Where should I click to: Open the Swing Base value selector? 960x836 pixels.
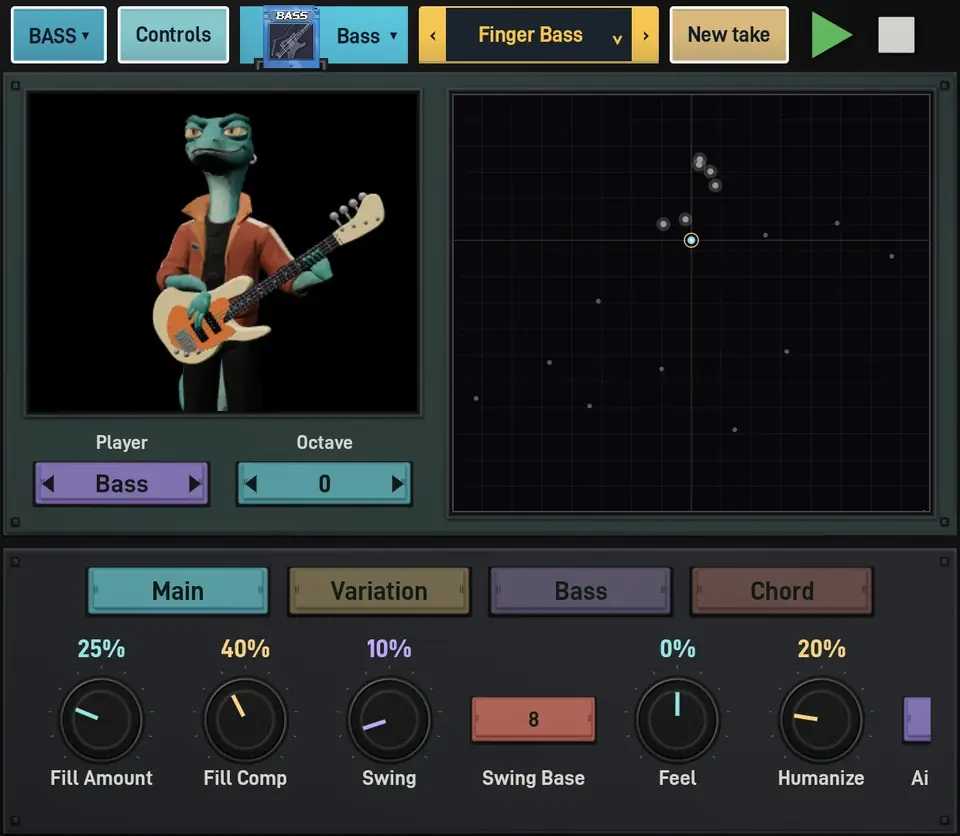pos(533,719)
